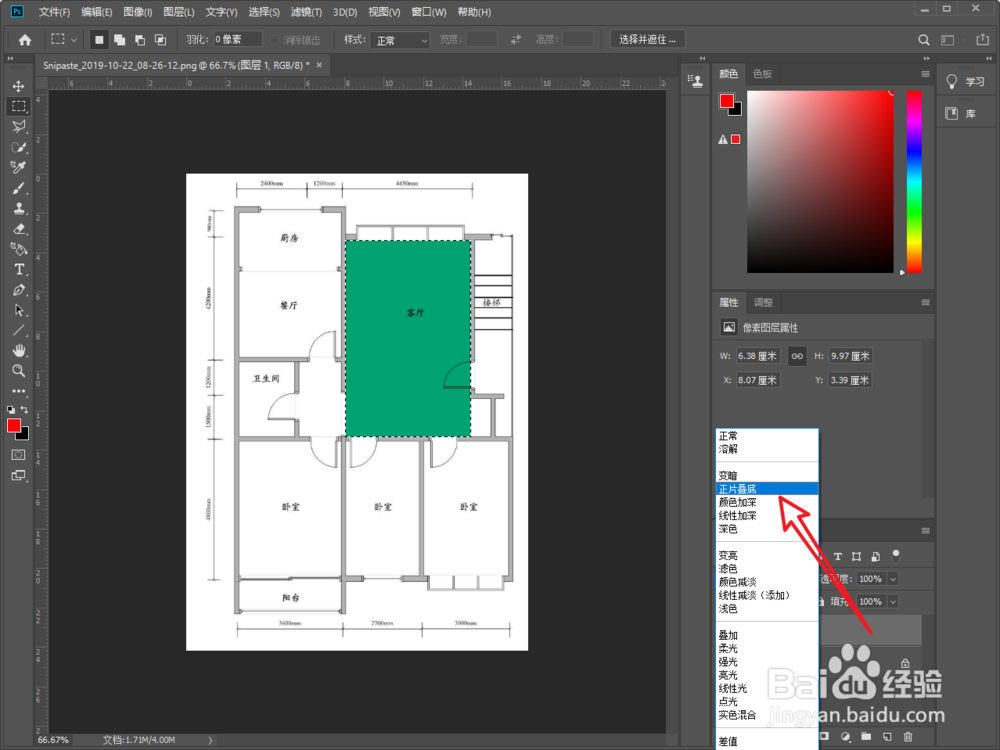The image size is (1000, 750).
Task: Open the Opacity percentage dropdown
Action: (x=893, y=579)
